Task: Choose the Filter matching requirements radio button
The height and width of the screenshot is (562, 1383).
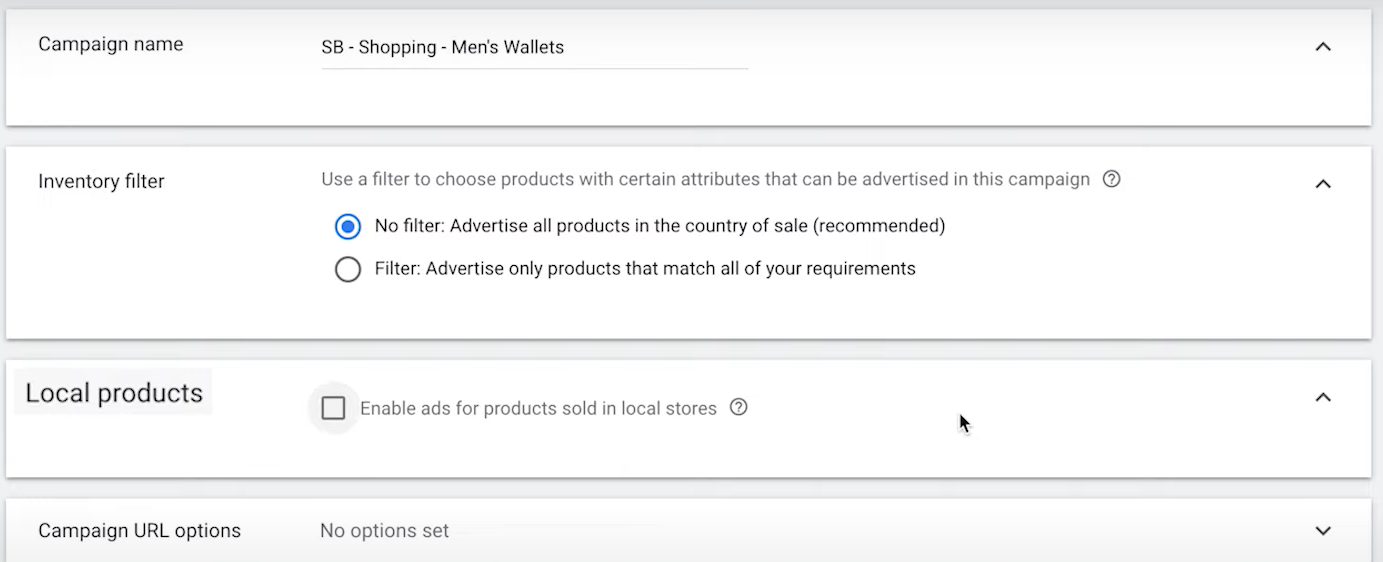Action: (348, 270)
